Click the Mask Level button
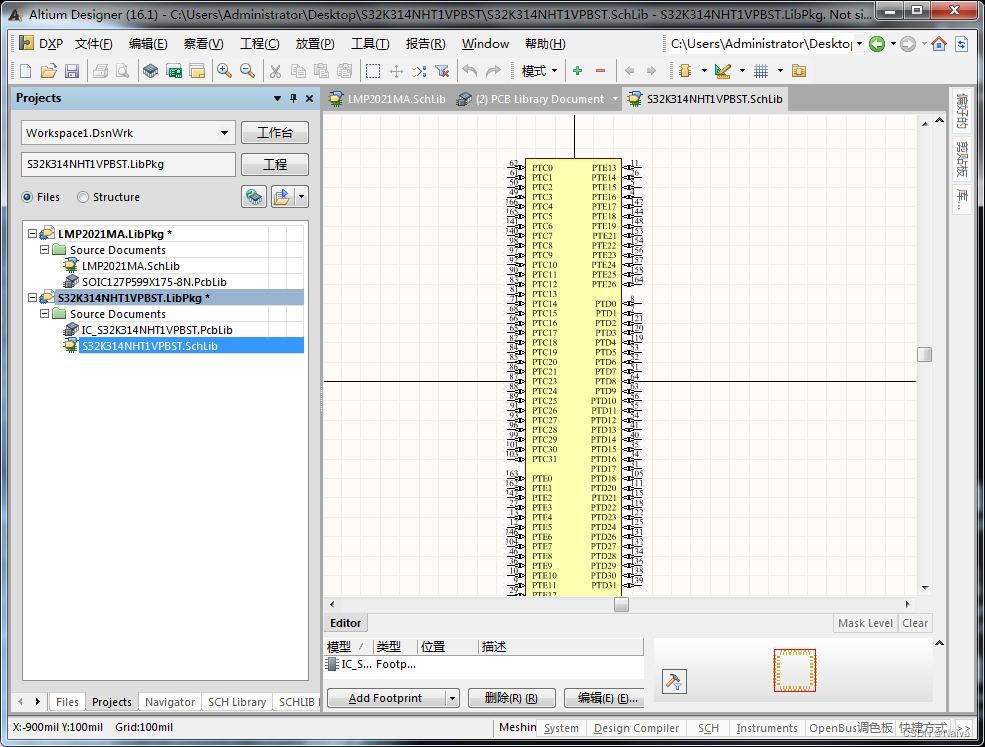985x747 pixels. point(865,623)
